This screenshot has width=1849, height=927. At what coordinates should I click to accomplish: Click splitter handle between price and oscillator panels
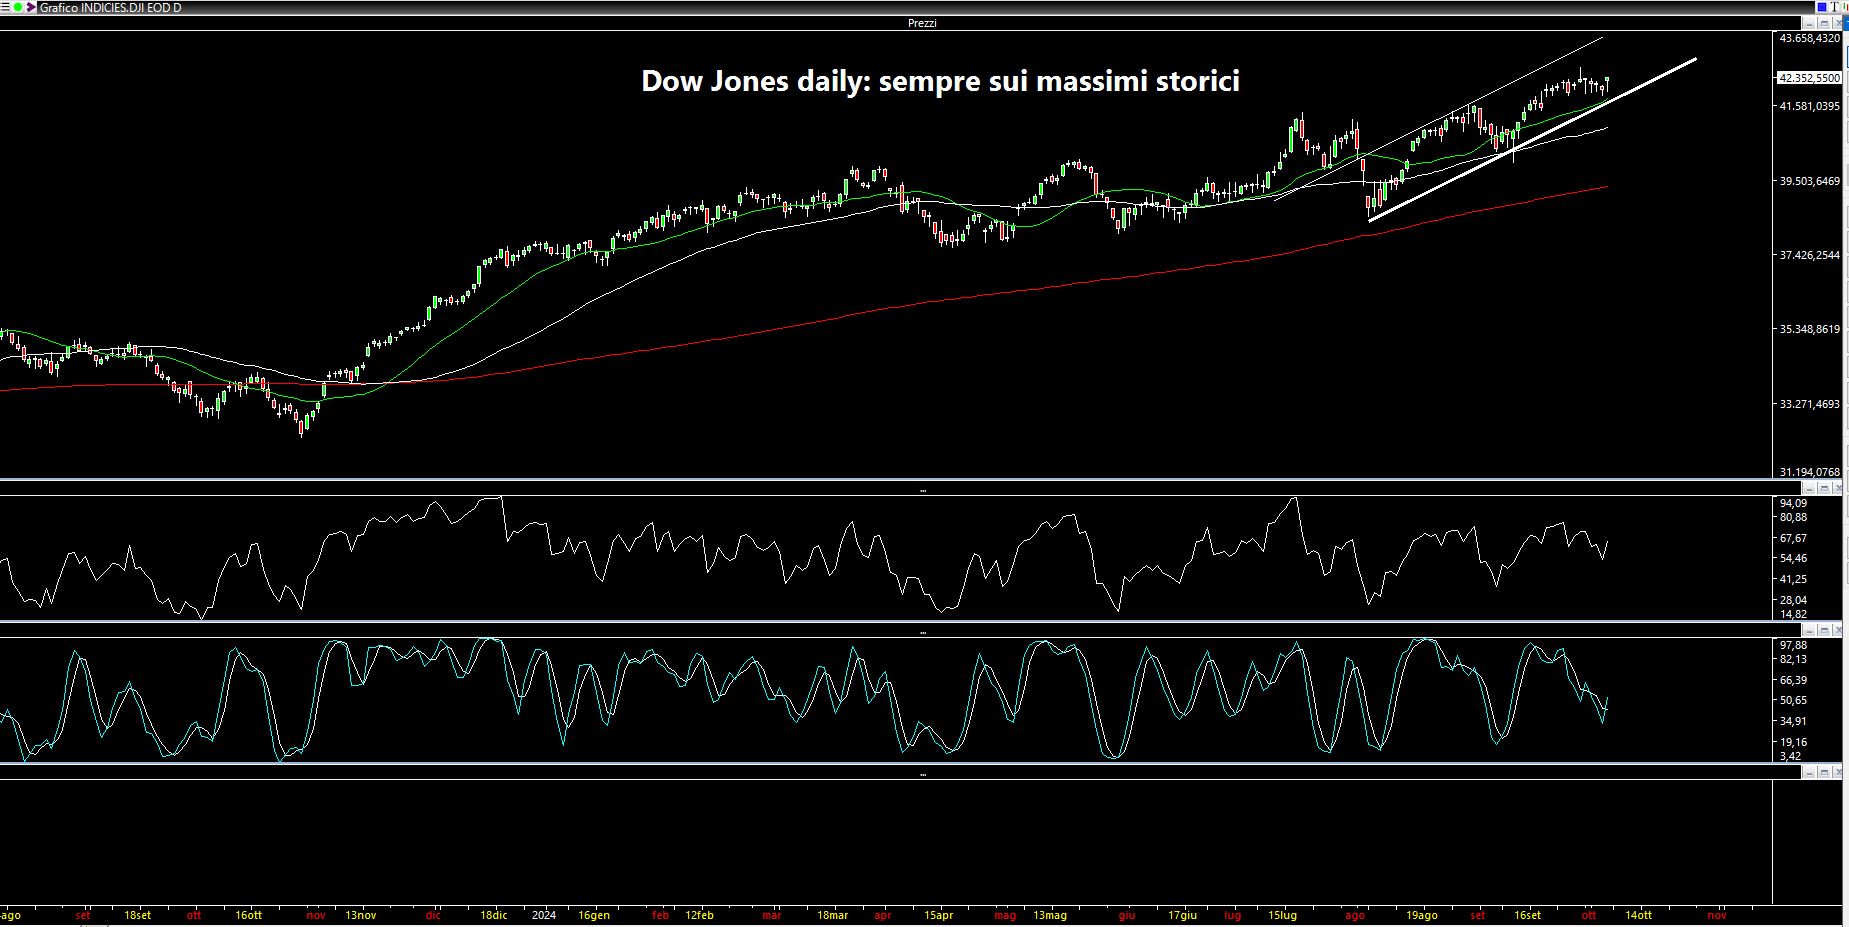(922, 491)
